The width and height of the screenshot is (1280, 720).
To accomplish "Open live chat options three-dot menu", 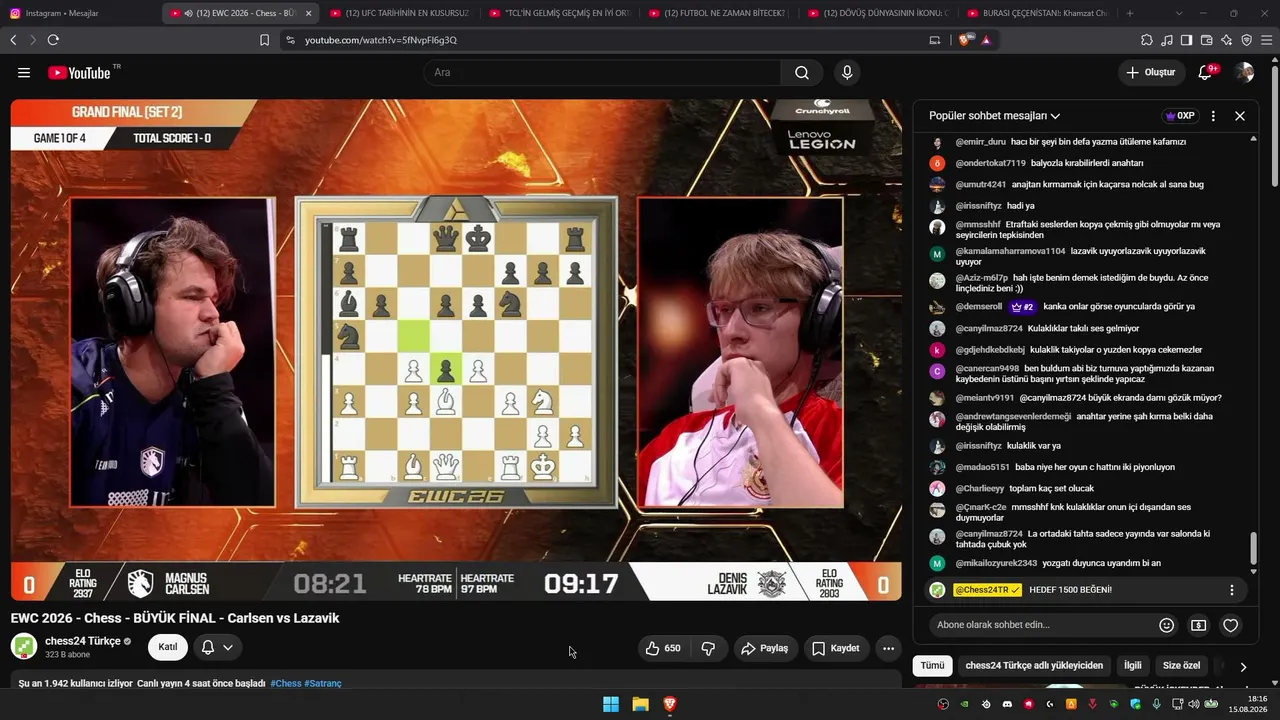I will (1213, 116).
